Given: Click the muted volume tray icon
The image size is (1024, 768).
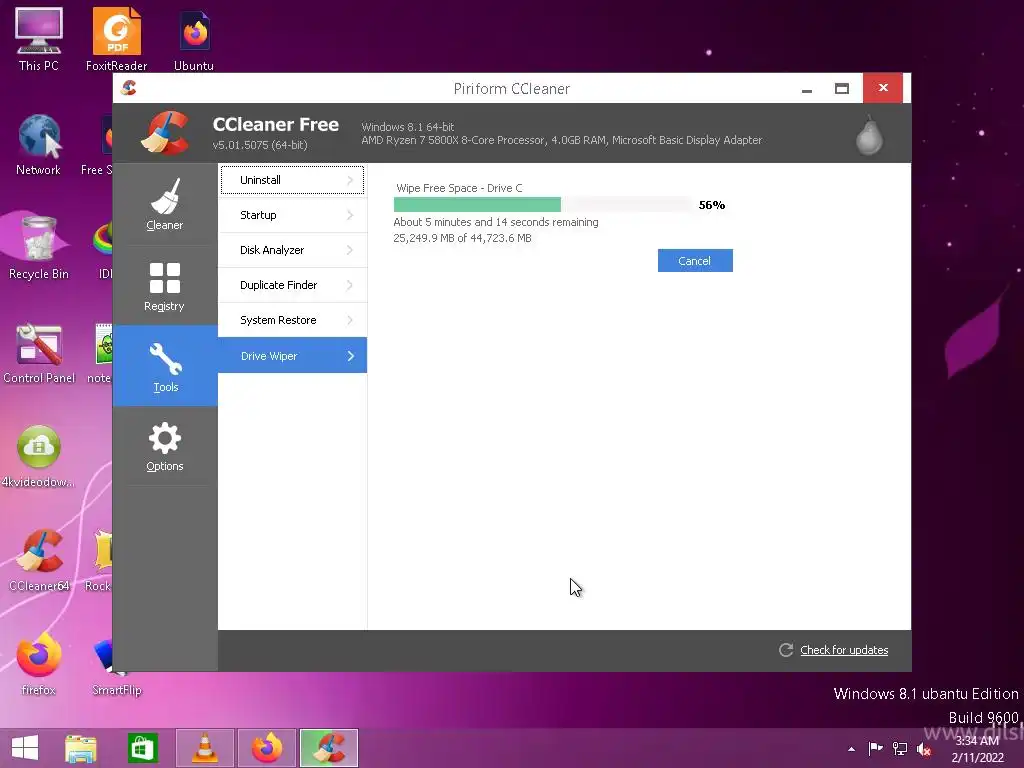Looking at the screenshot, I should pyautogui.click(x=924, y=749).
